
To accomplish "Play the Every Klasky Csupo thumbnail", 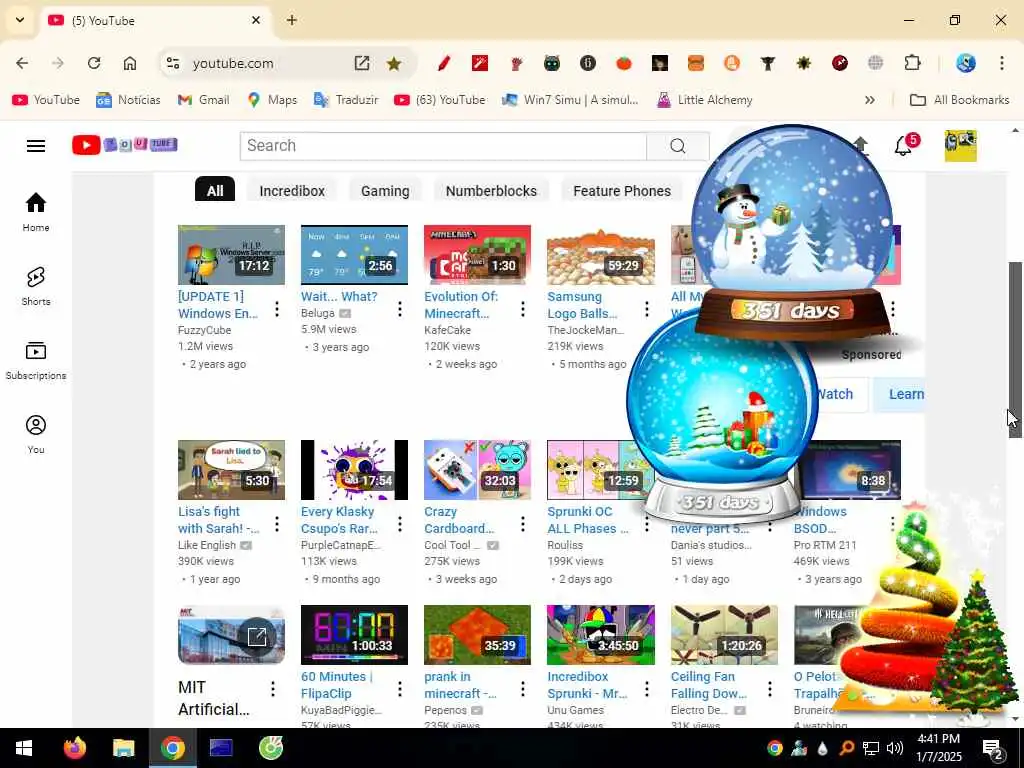I will click(354, 470).
